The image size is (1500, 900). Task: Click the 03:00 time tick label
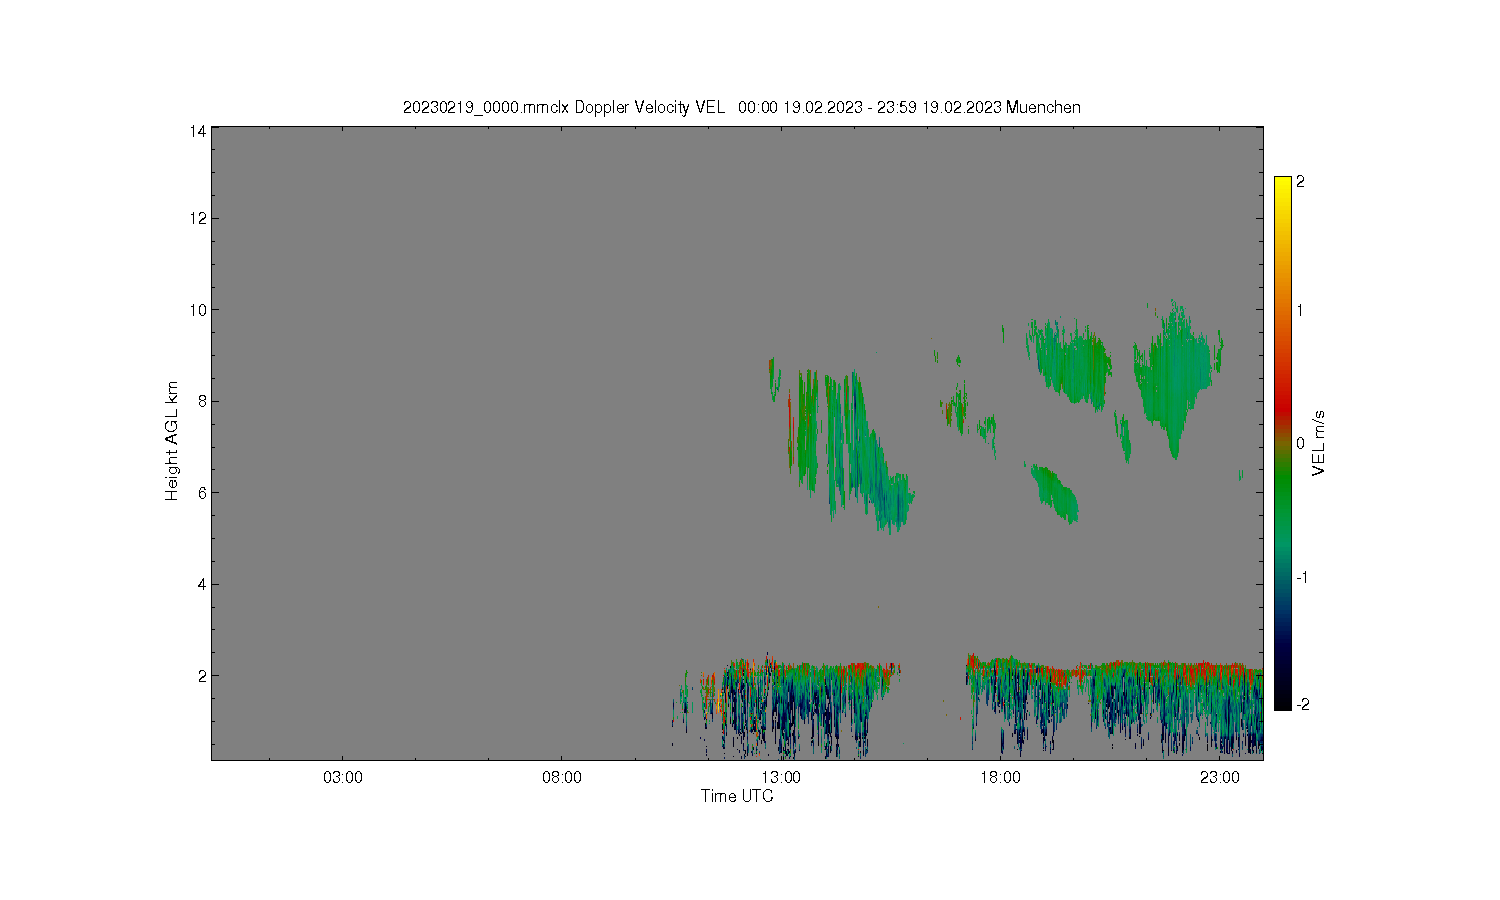pyautogui.click(x=342, y=777)
